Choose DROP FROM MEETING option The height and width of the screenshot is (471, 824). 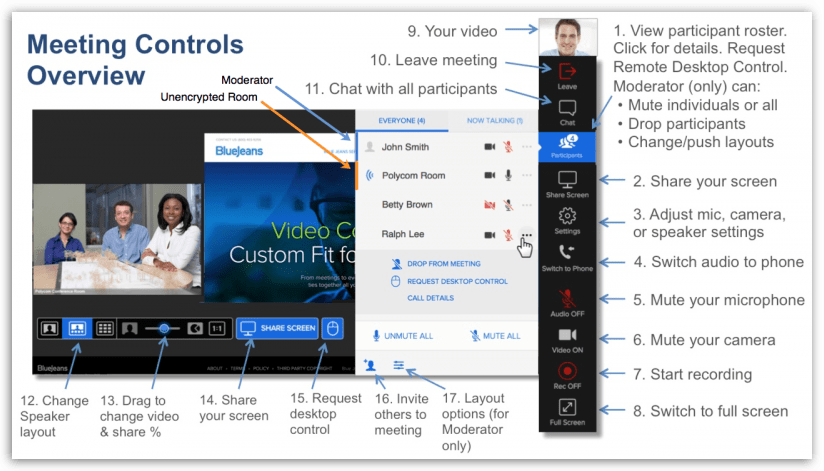pos(436,263)
